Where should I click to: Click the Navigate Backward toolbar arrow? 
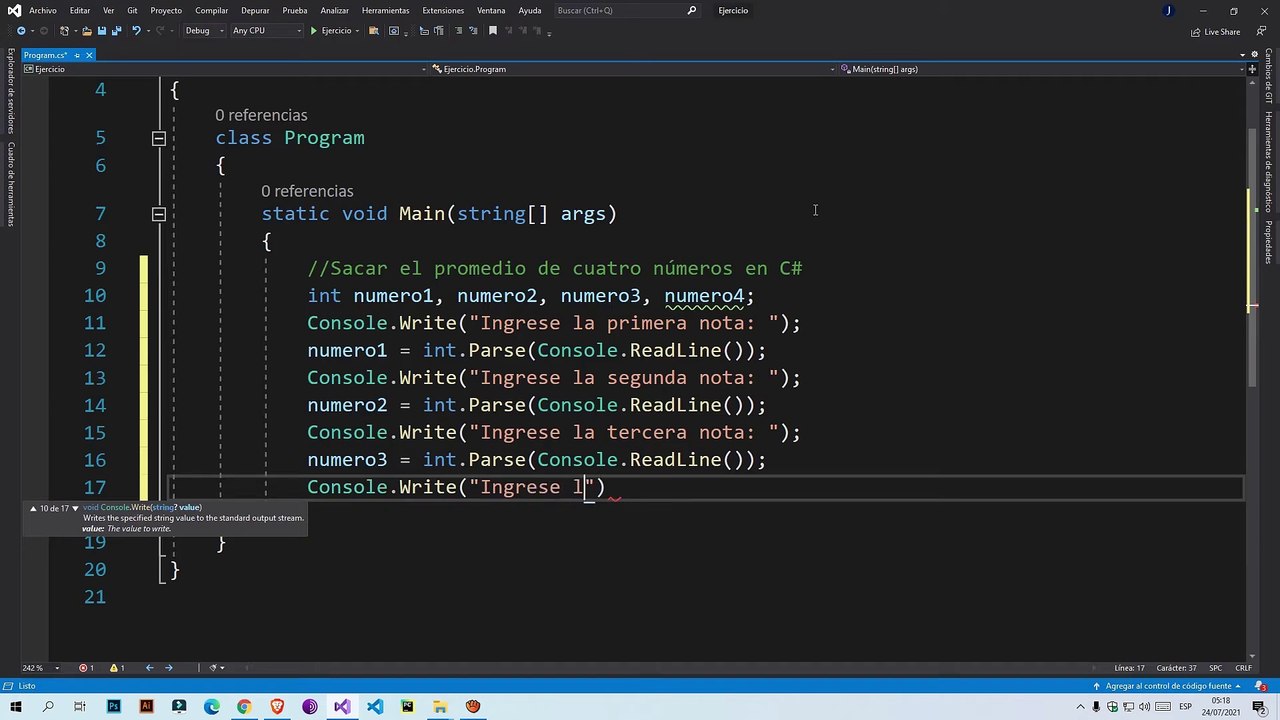coord(21,31)
